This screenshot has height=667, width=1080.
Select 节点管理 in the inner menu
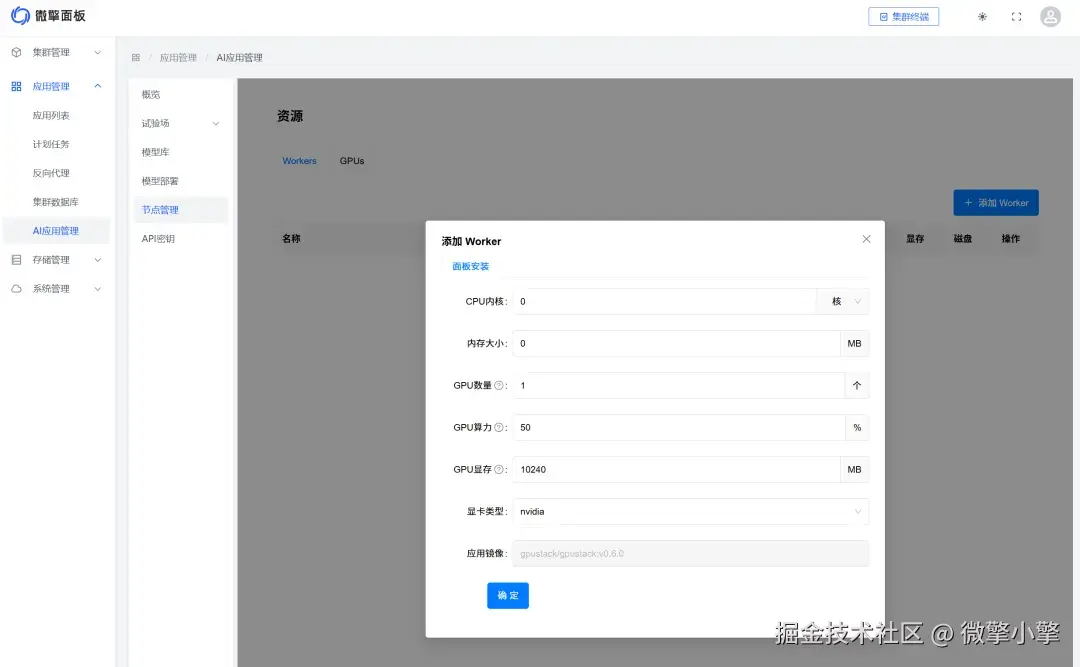point(161,210)
